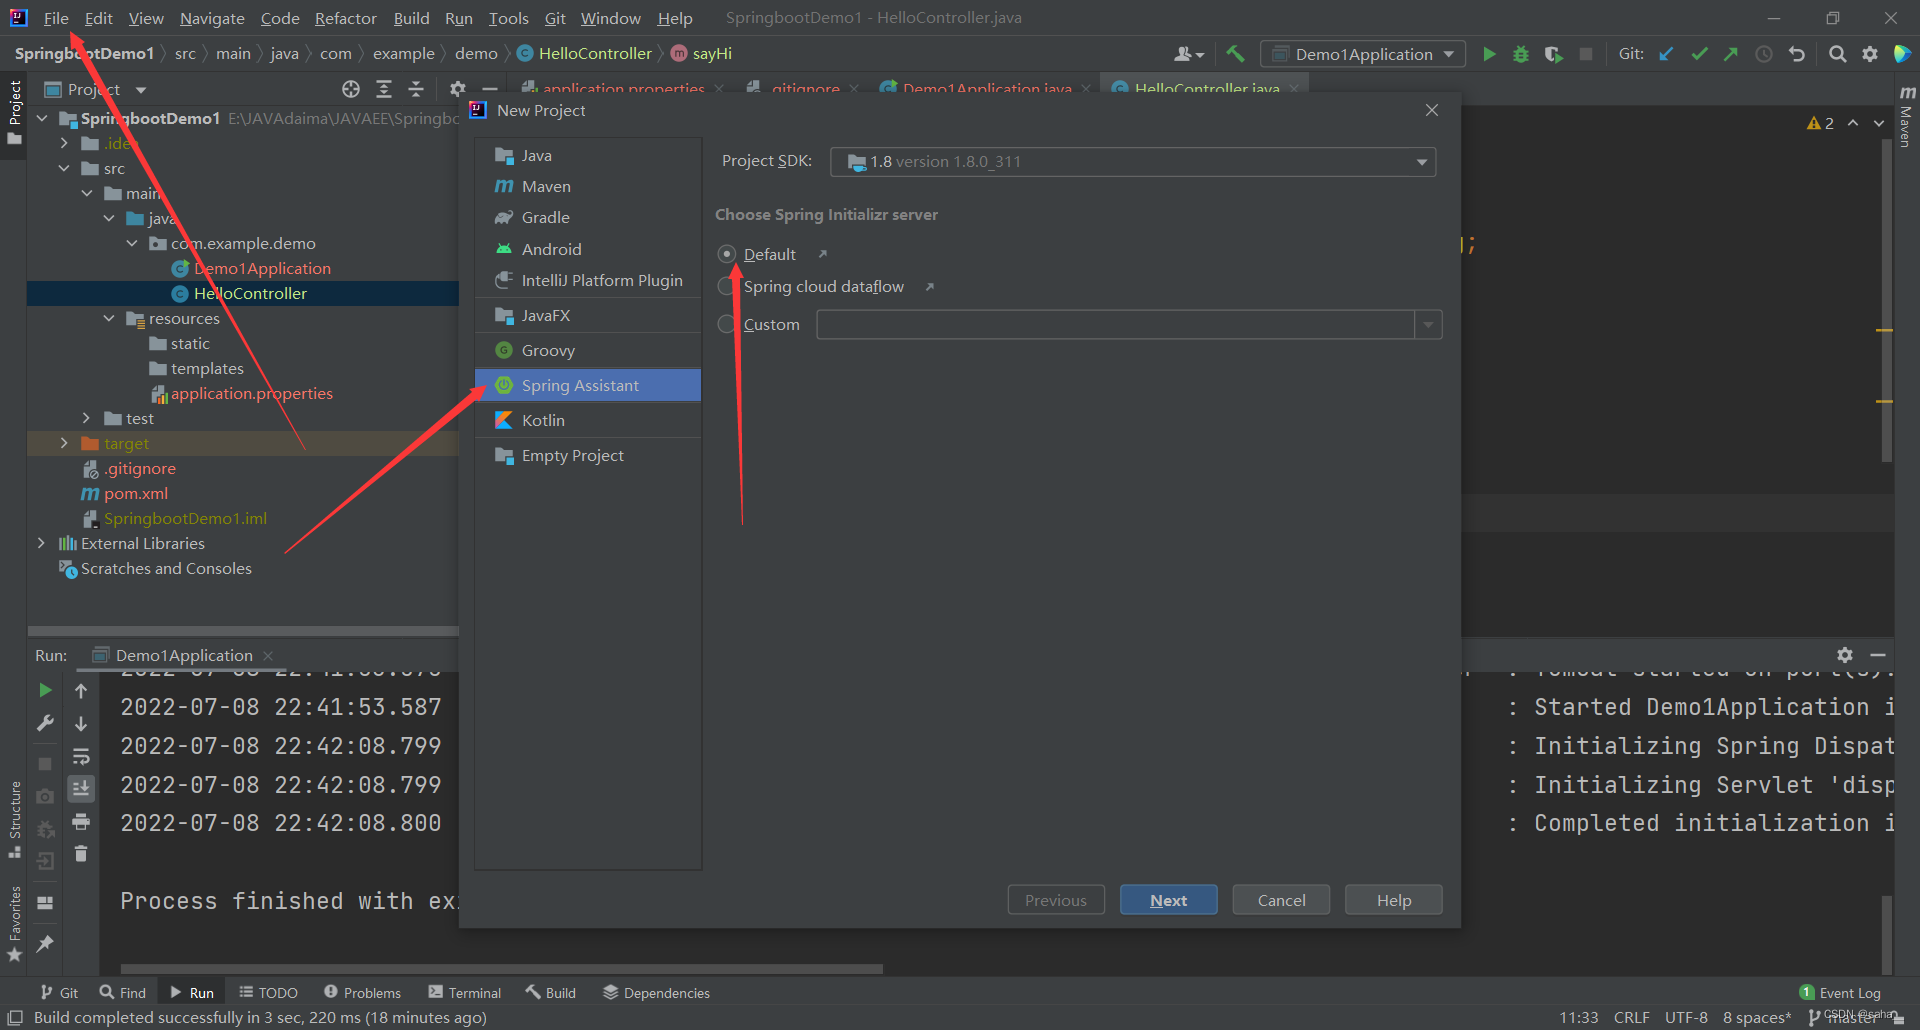
Task: Click Expand All icon in Project panel
Action: [x=383, y=89]
